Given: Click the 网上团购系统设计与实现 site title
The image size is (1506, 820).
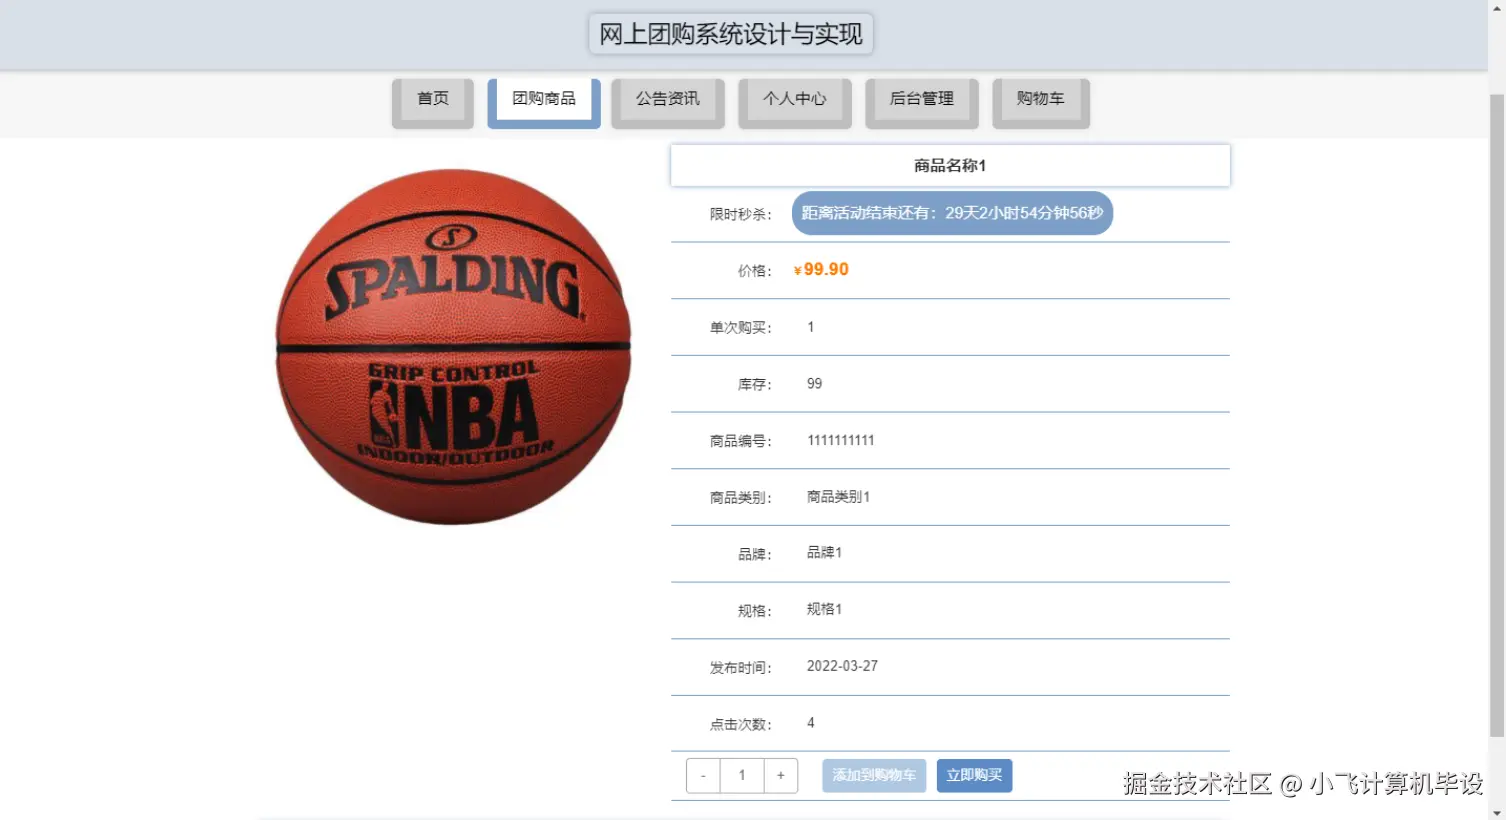Looking at the screenshot, I should 731,34.
